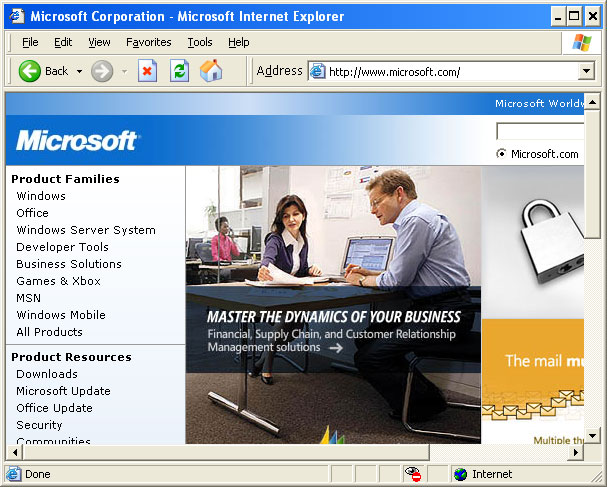
Task: Click the Done status text
Action: tap(38, 474)
